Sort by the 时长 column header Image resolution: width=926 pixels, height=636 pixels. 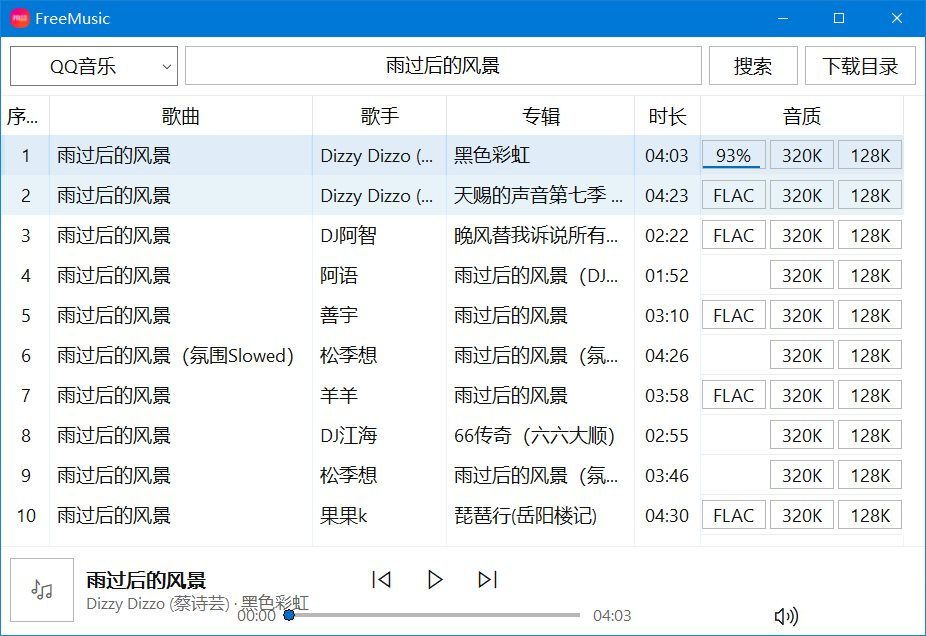(667, 116)
